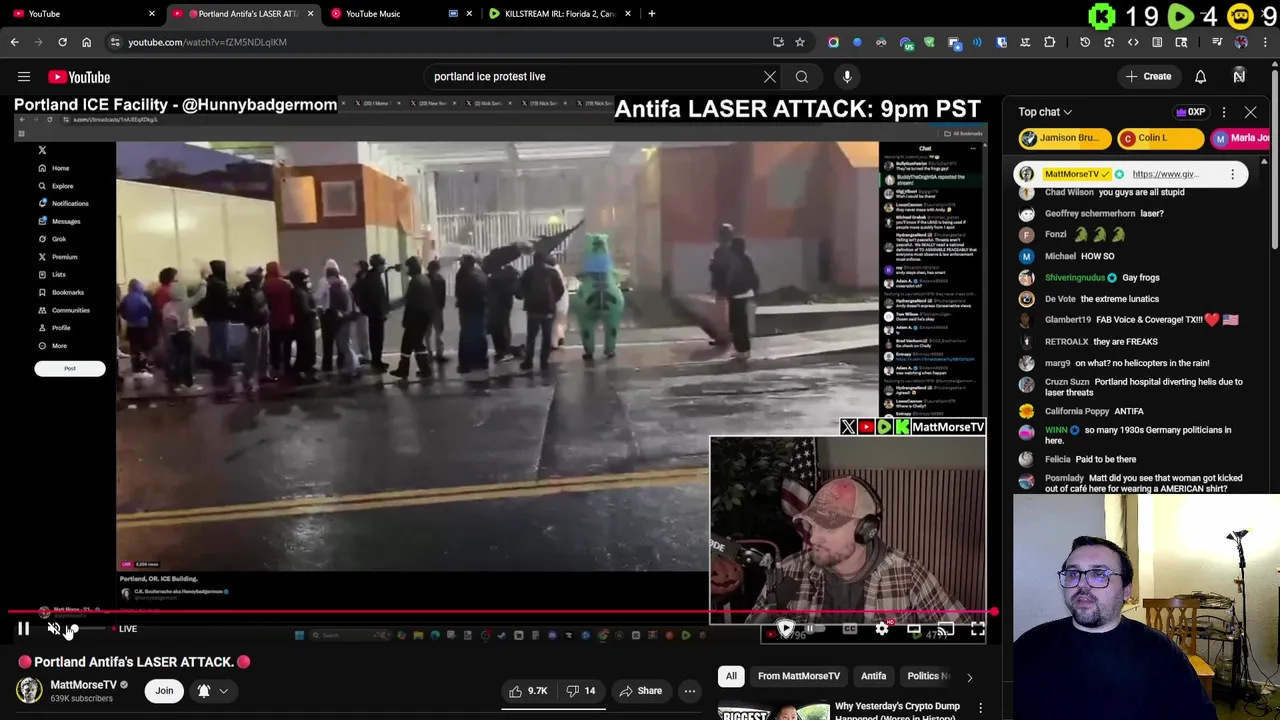Open the account avatar menu

1239,77
